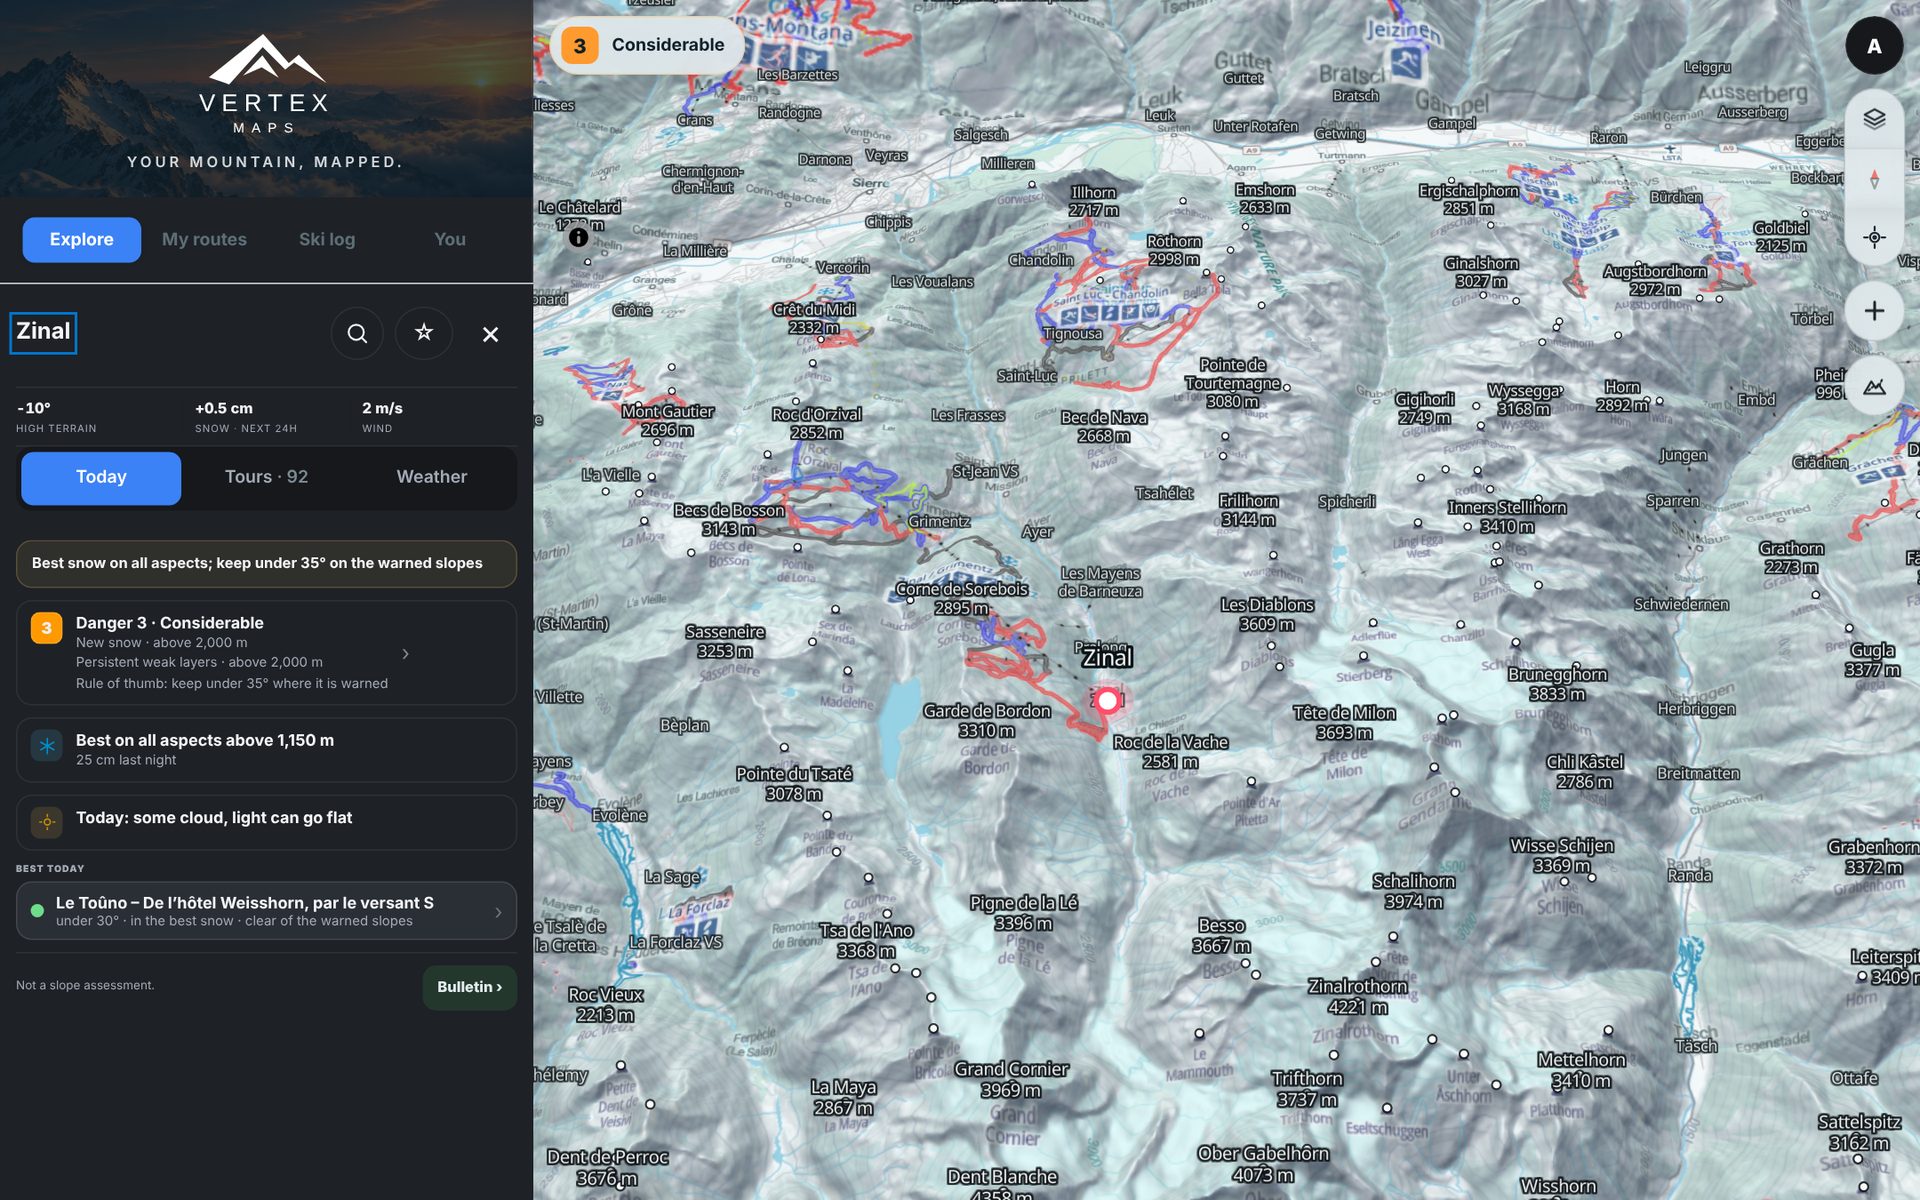
Task: Click the Pointe du Tsaté 3078 m label
Action: (x=794, y=783)
